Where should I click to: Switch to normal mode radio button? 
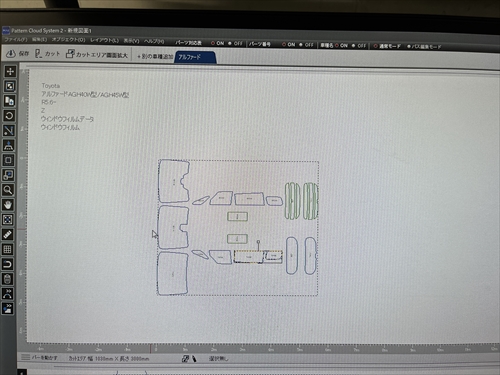pyautogui.click(x=387, y=46)
